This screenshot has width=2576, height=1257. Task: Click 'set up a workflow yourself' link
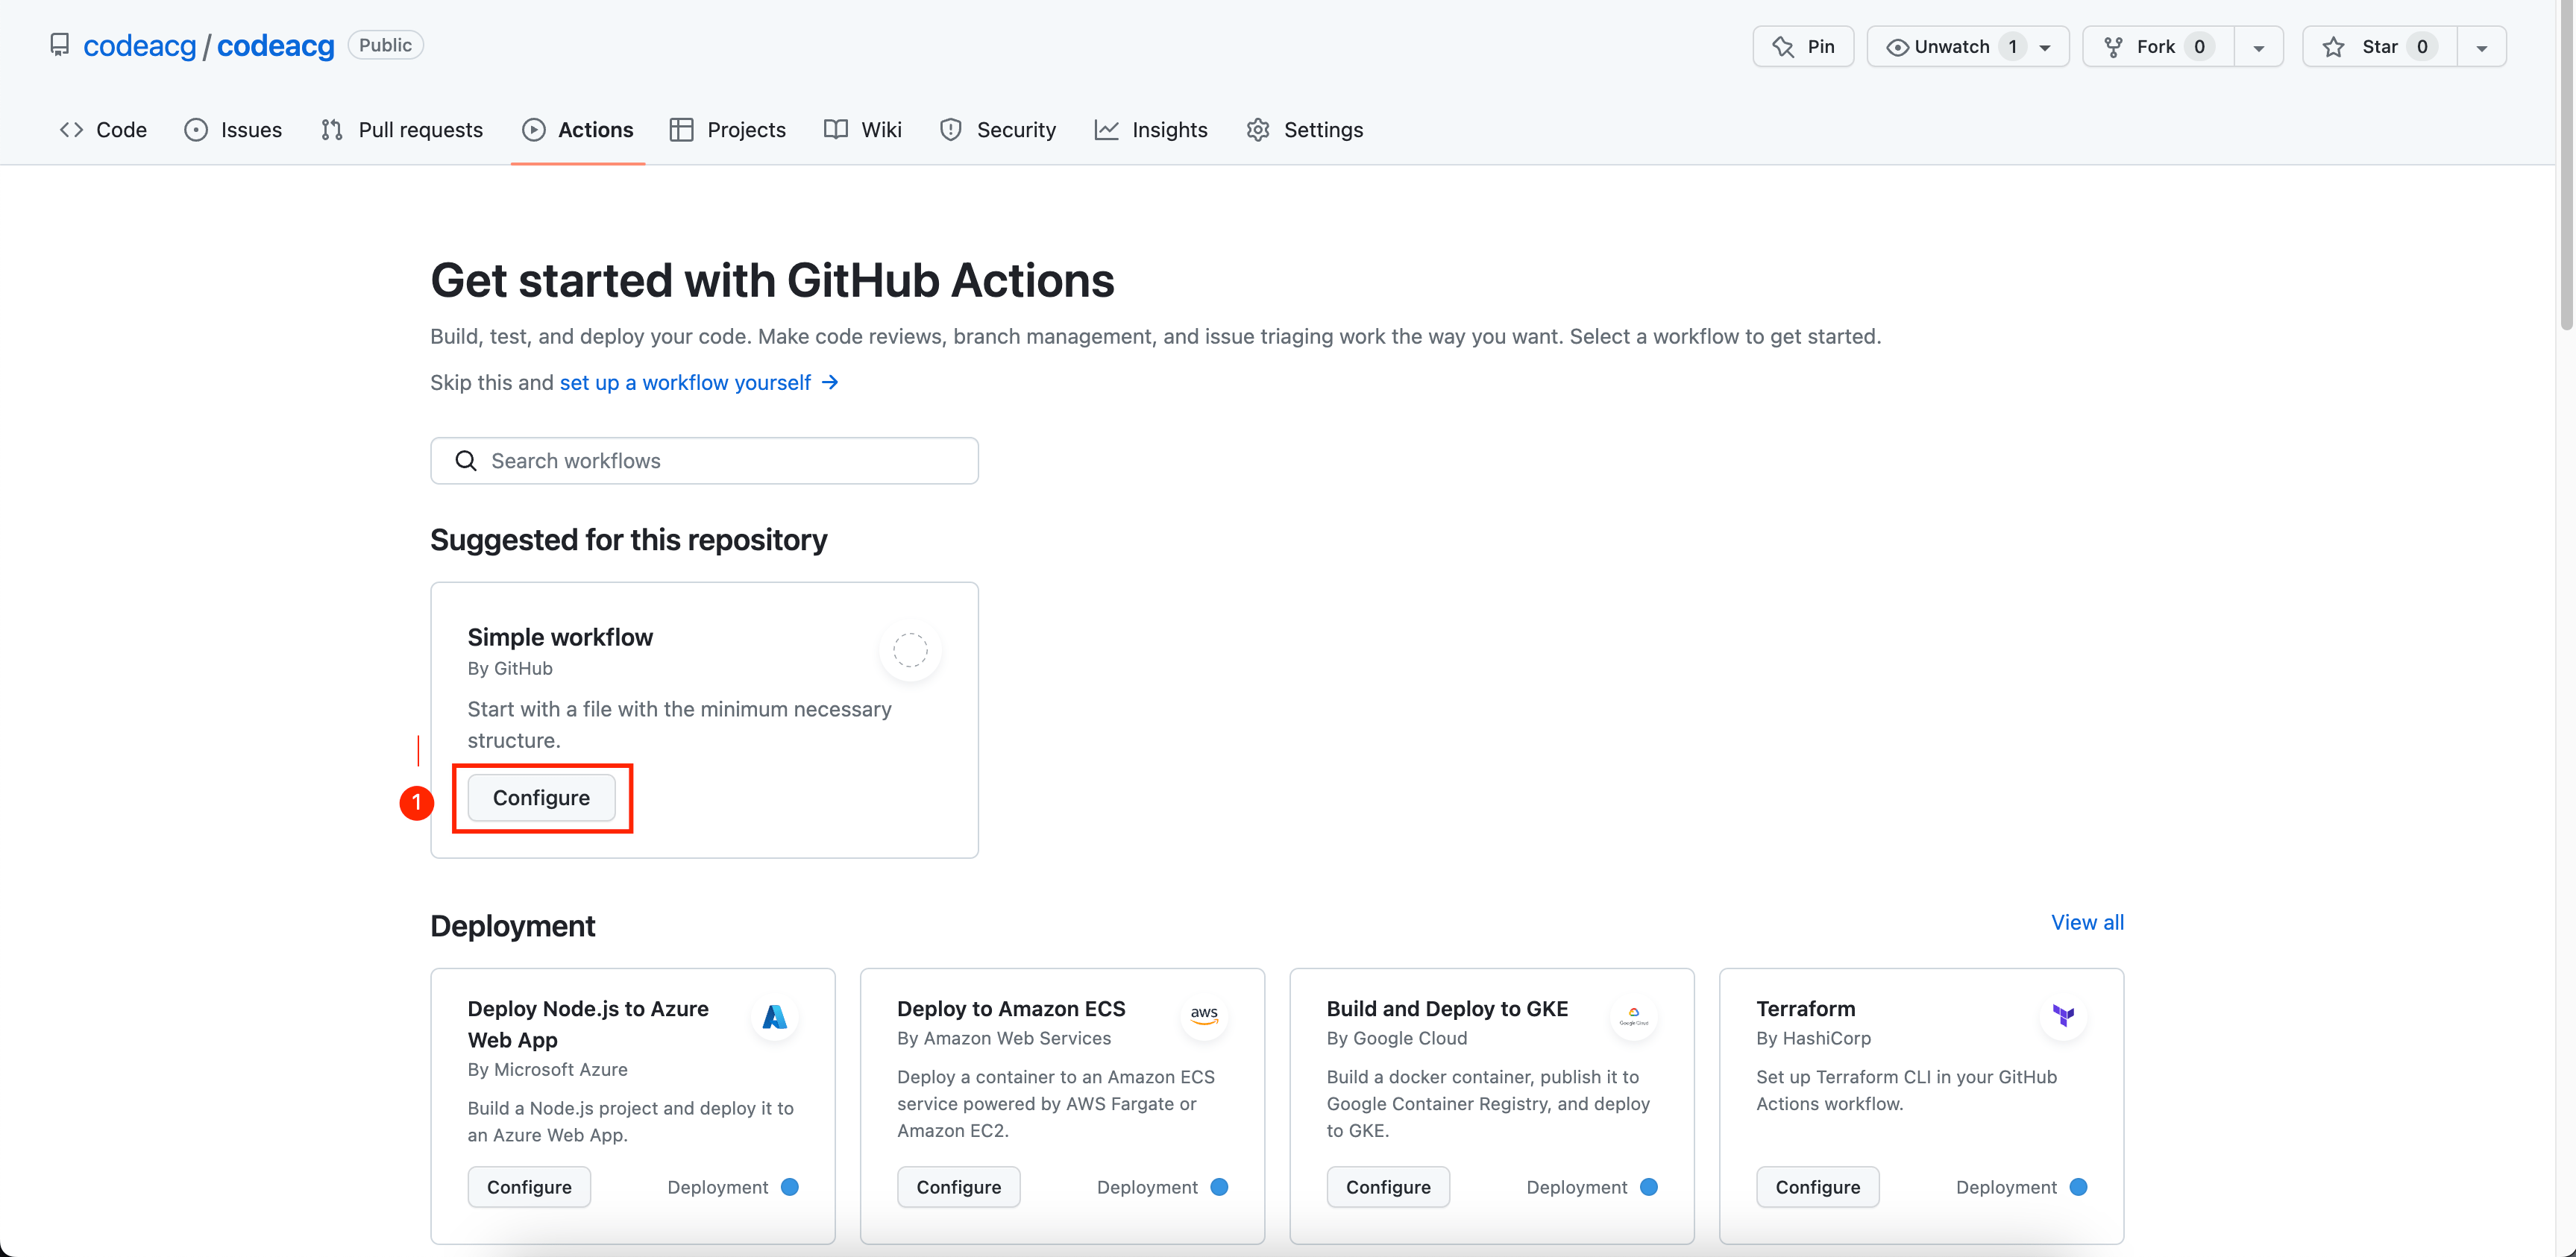699,383
